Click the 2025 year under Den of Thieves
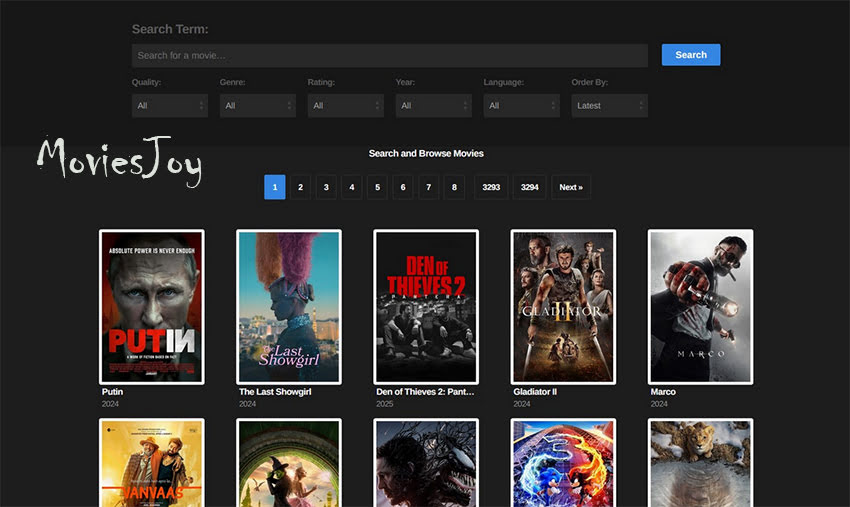Viewport: 850px width, 507px height. (x=384, y=404)
